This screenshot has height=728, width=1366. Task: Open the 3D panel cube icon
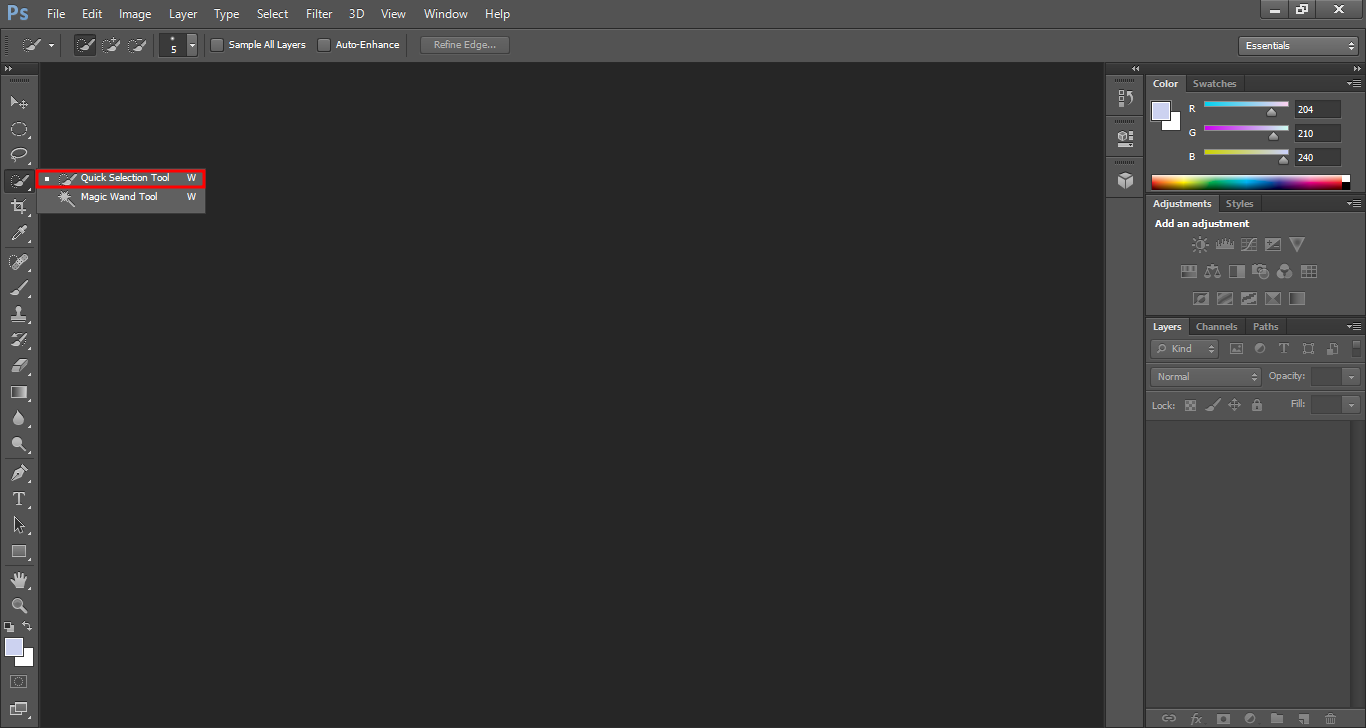tap(1125, 180)
